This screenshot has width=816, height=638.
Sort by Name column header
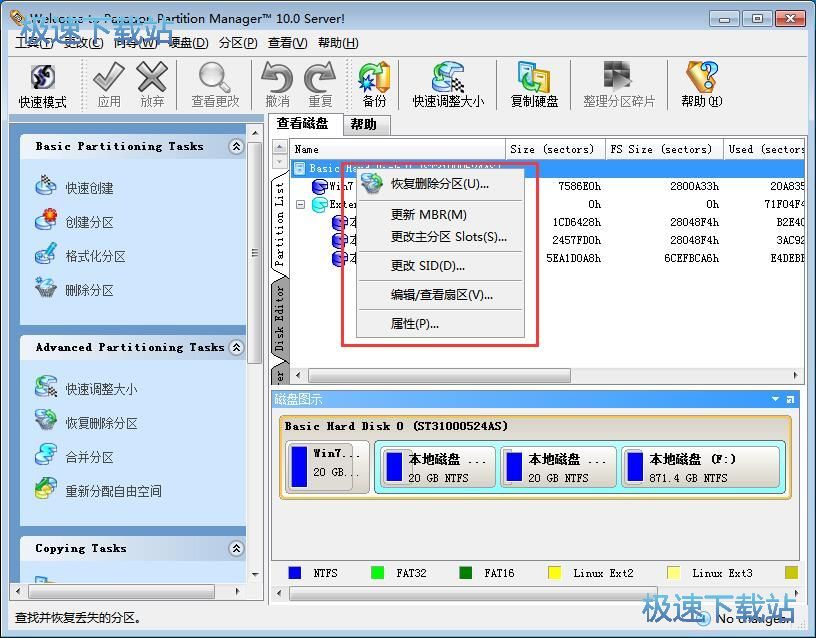point(398,149)
